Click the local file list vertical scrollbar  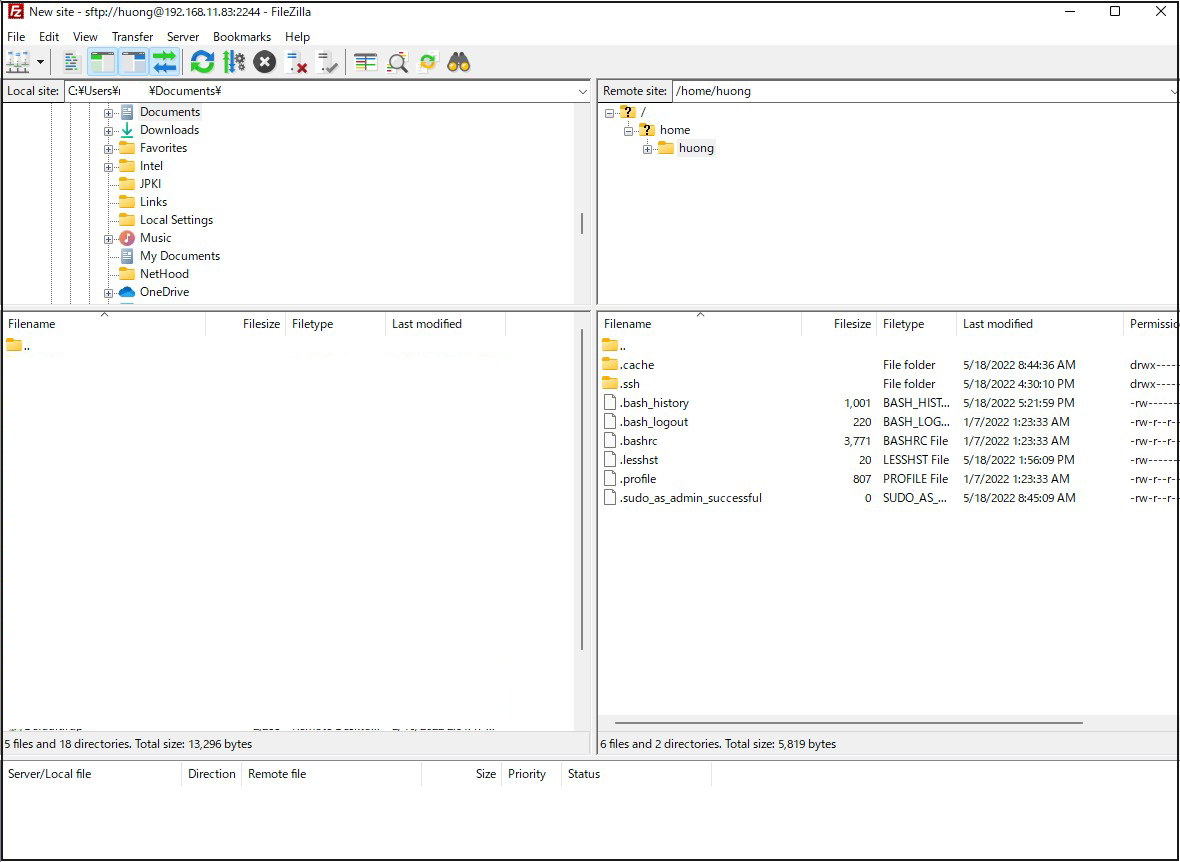click(582, 489)
